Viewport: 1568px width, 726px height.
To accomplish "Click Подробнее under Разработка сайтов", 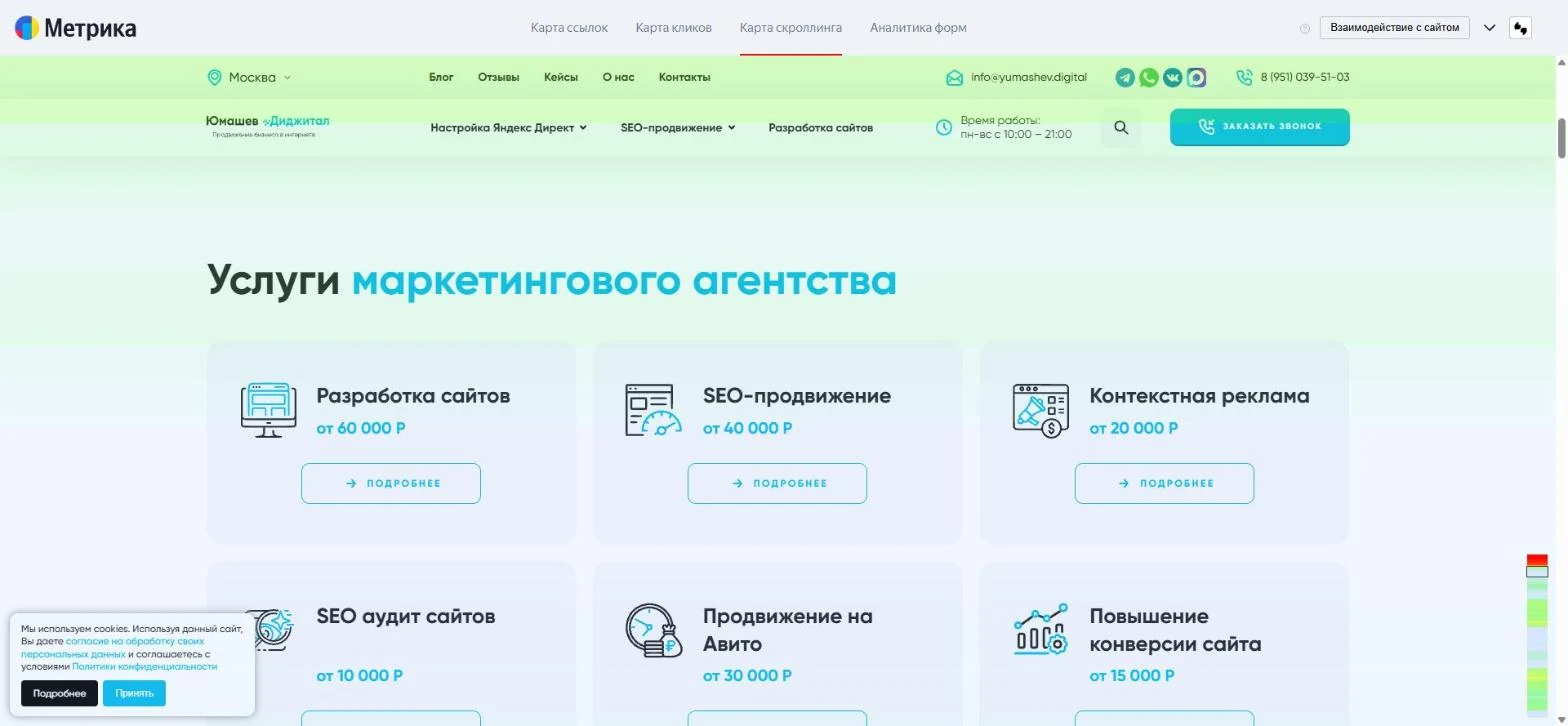I will pyautogui.click(x=391, y=483).
